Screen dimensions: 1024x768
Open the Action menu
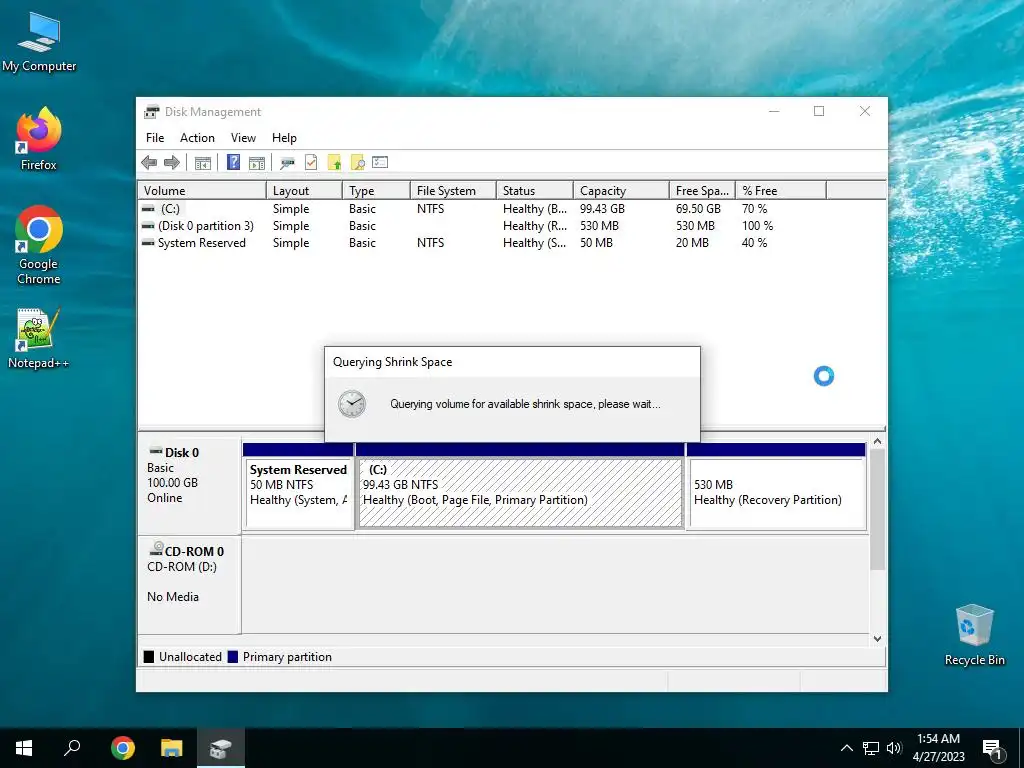coord(197,138)
